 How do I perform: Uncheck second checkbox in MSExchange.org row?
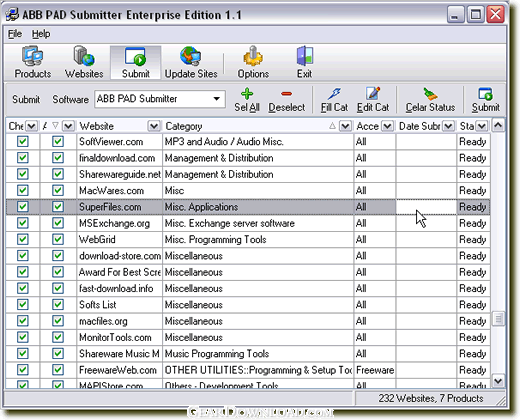[58, 223]
